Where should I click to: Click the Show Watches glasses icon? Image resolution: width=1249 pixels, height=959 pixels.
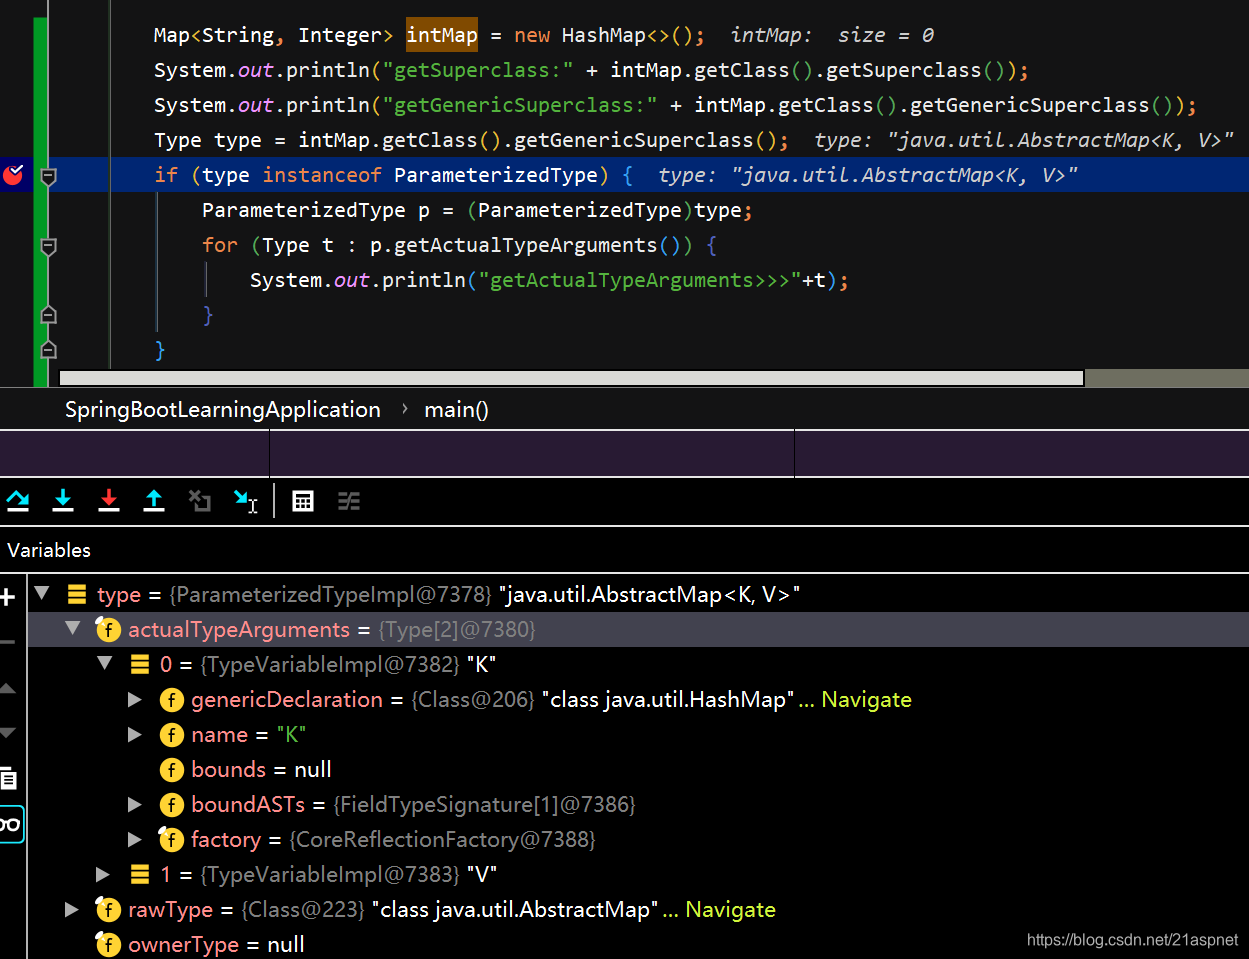click(x=10, y=824)
